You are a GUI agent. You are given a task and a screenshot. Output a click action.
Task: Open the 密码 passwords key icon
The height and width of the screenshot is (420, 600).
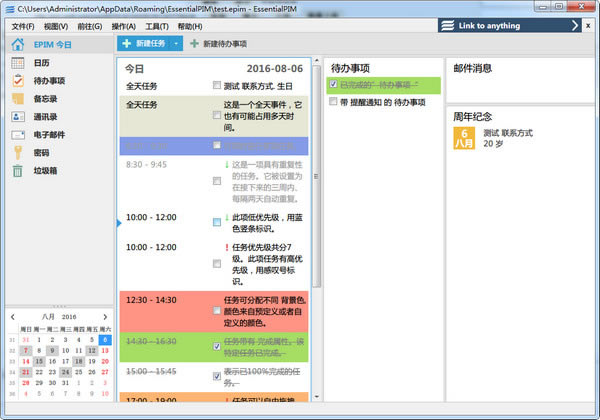(x=18, y=153)
